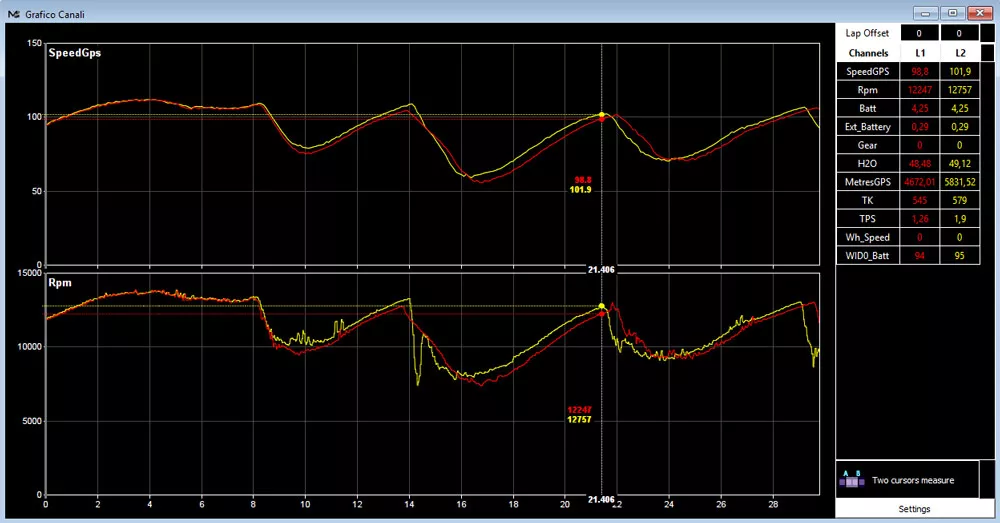Screen dimensions: 1000x523
Task: Select the WID0_Batt channel row
Action: pyautogui.click(x=908, y=256)
